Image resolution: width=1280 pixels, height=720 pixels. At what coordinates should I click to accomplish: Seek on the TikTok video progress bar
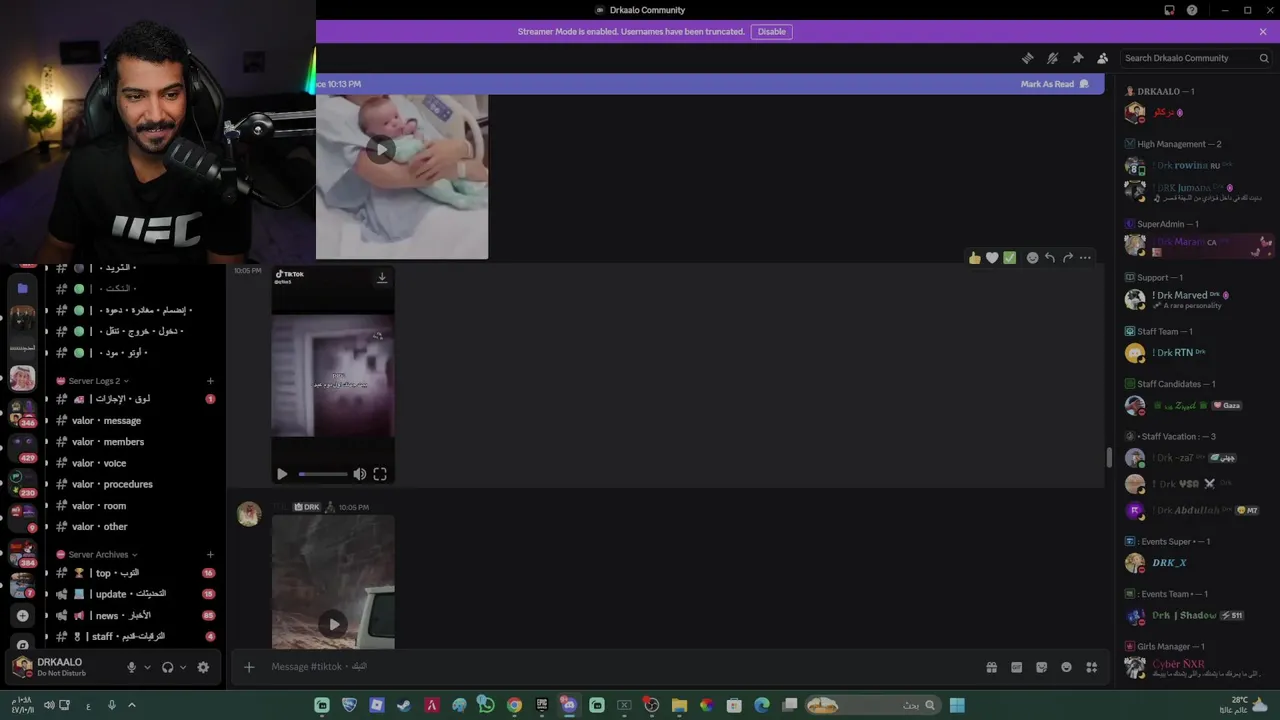tap(323, 474)
